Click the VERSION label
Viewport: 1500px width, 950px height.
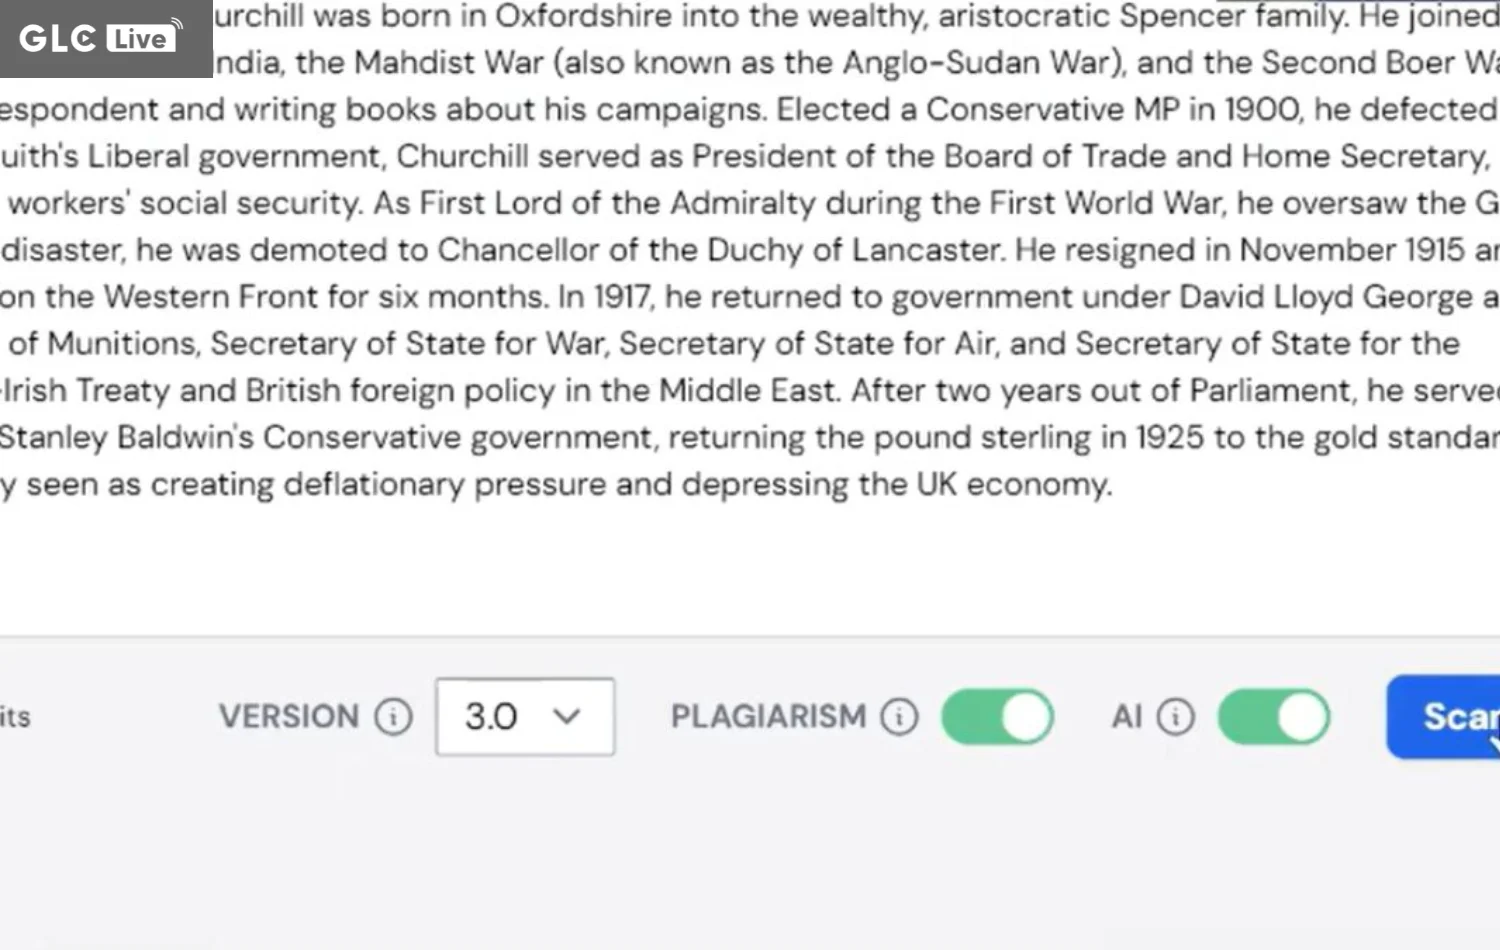point(289,717)
